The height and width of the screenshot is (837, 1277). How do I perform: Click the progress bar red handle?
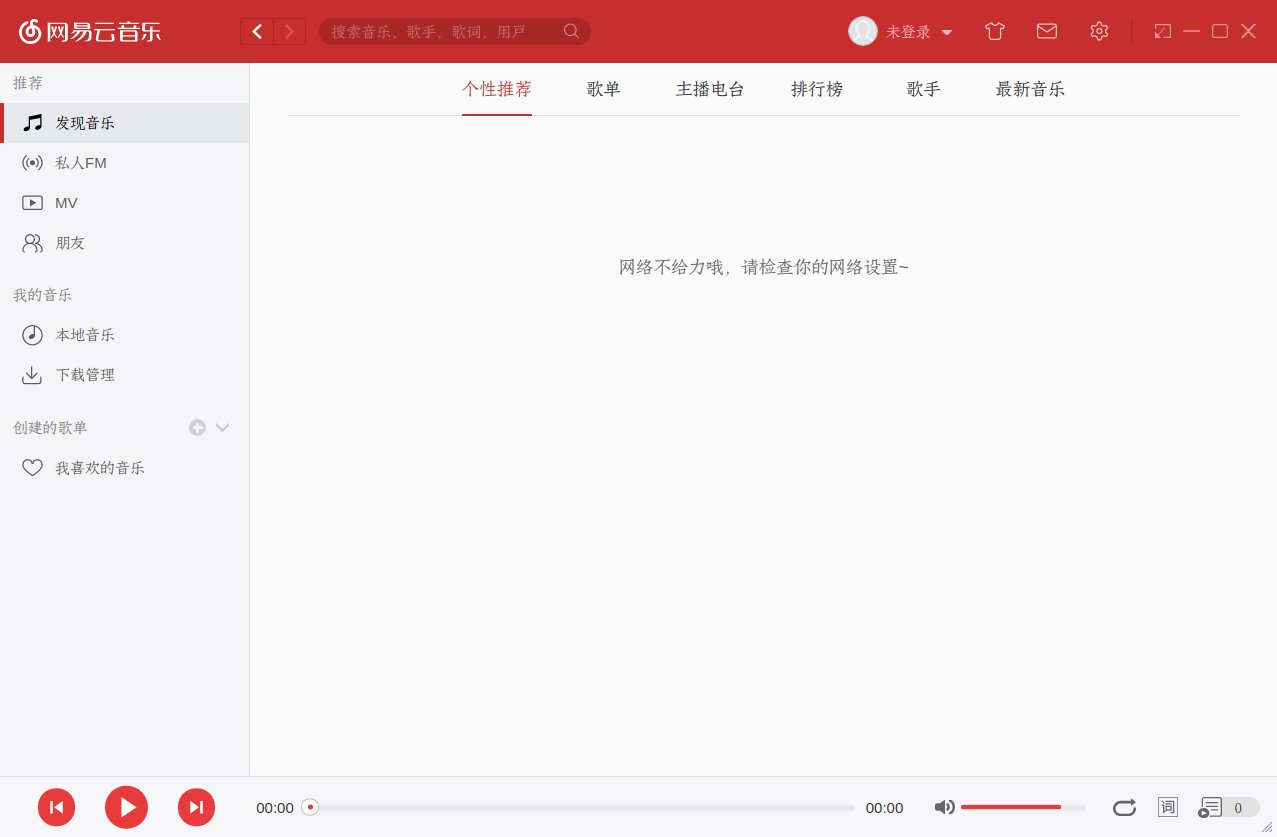point(310,807)
